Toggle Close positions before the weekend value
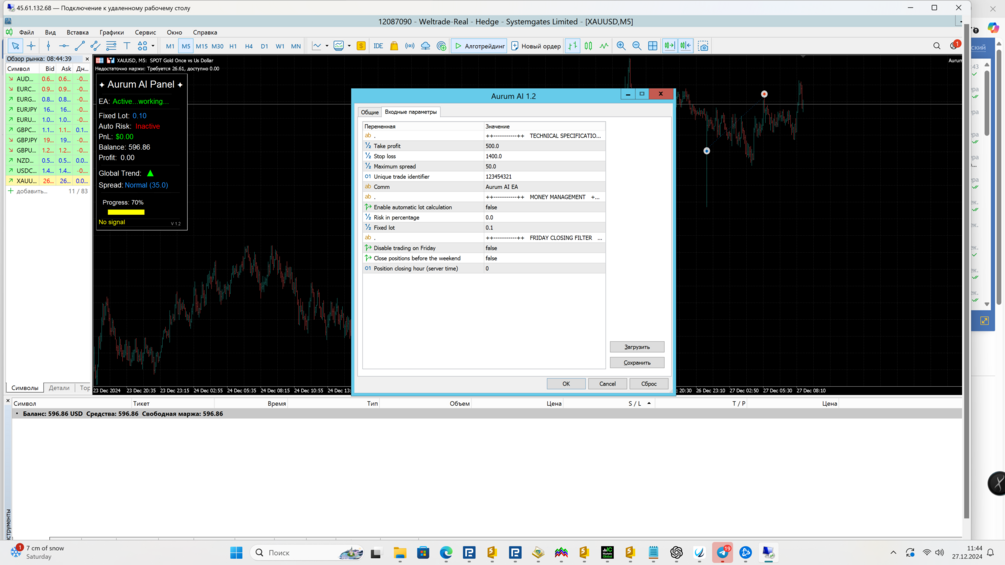 point(544,258)
